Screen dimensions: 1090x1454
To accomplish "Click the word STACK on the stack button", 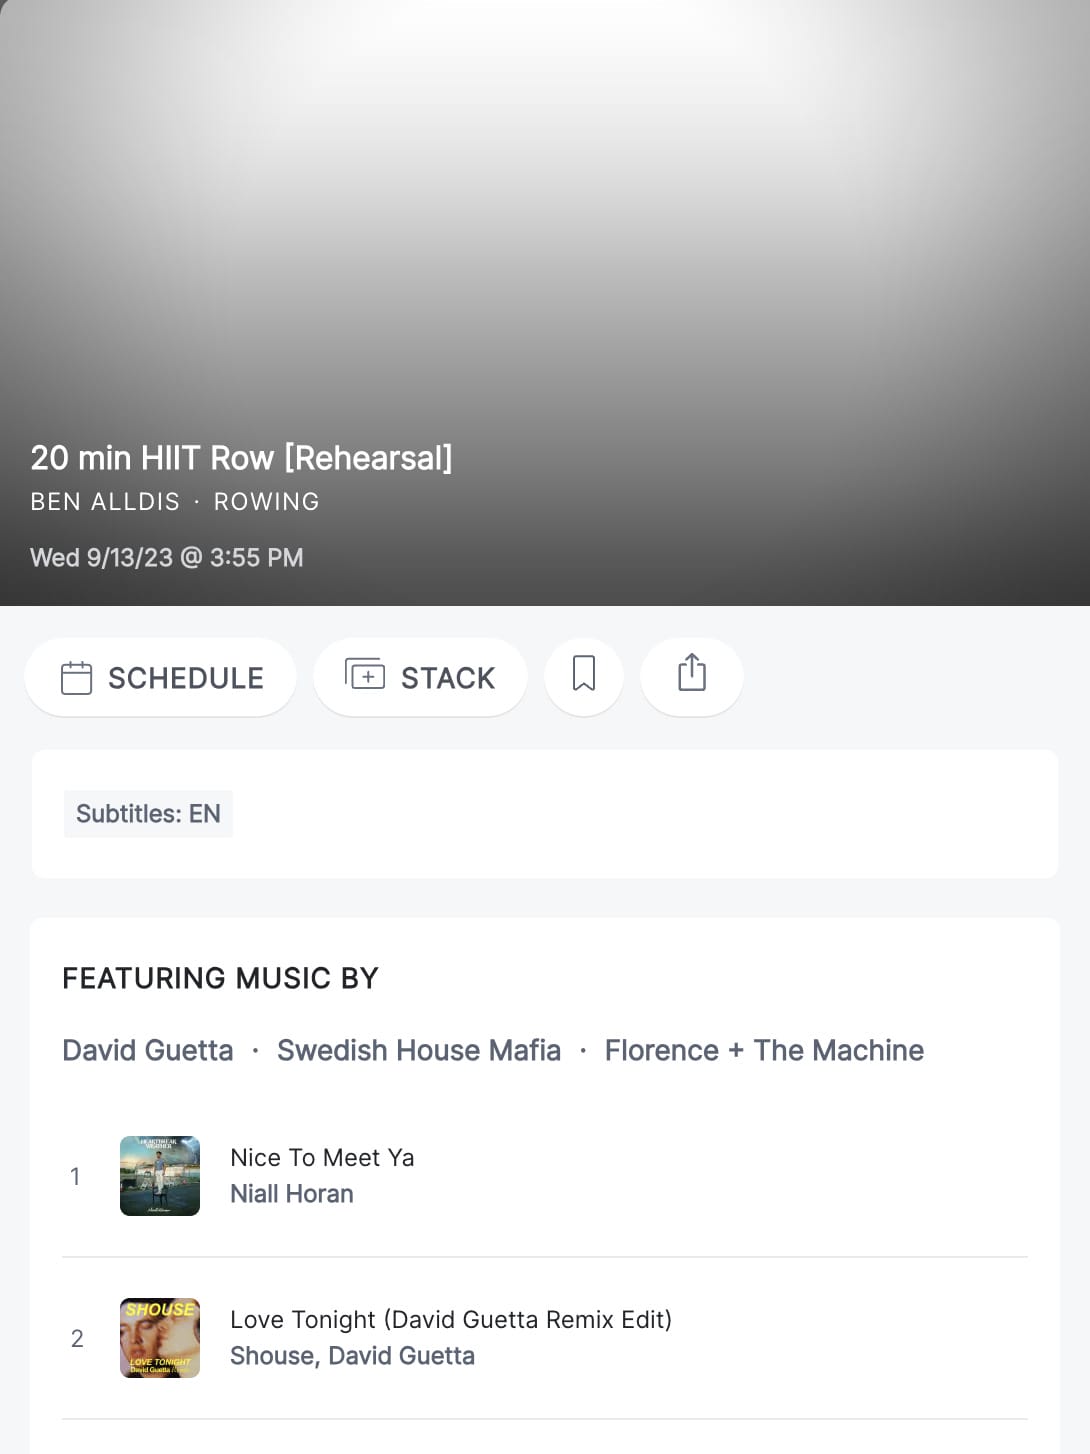I will [x=448, y=678].
